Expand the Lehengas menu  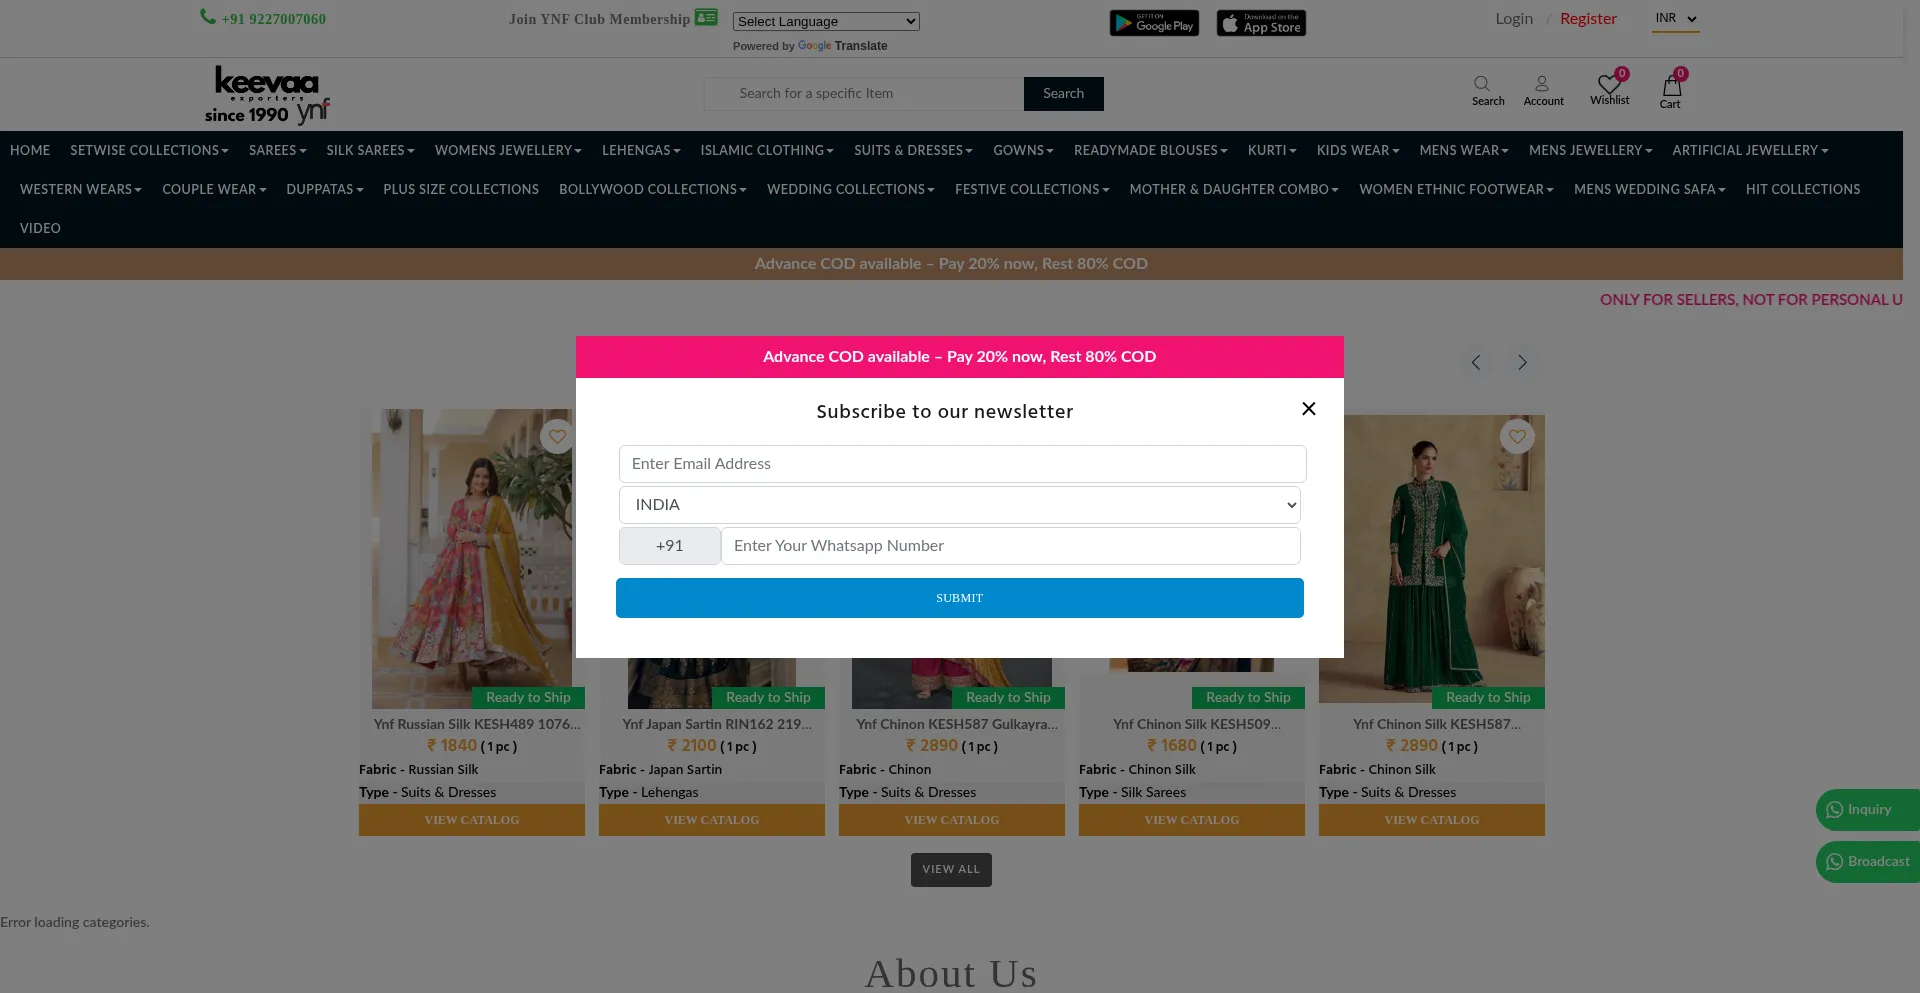point(641,150)
